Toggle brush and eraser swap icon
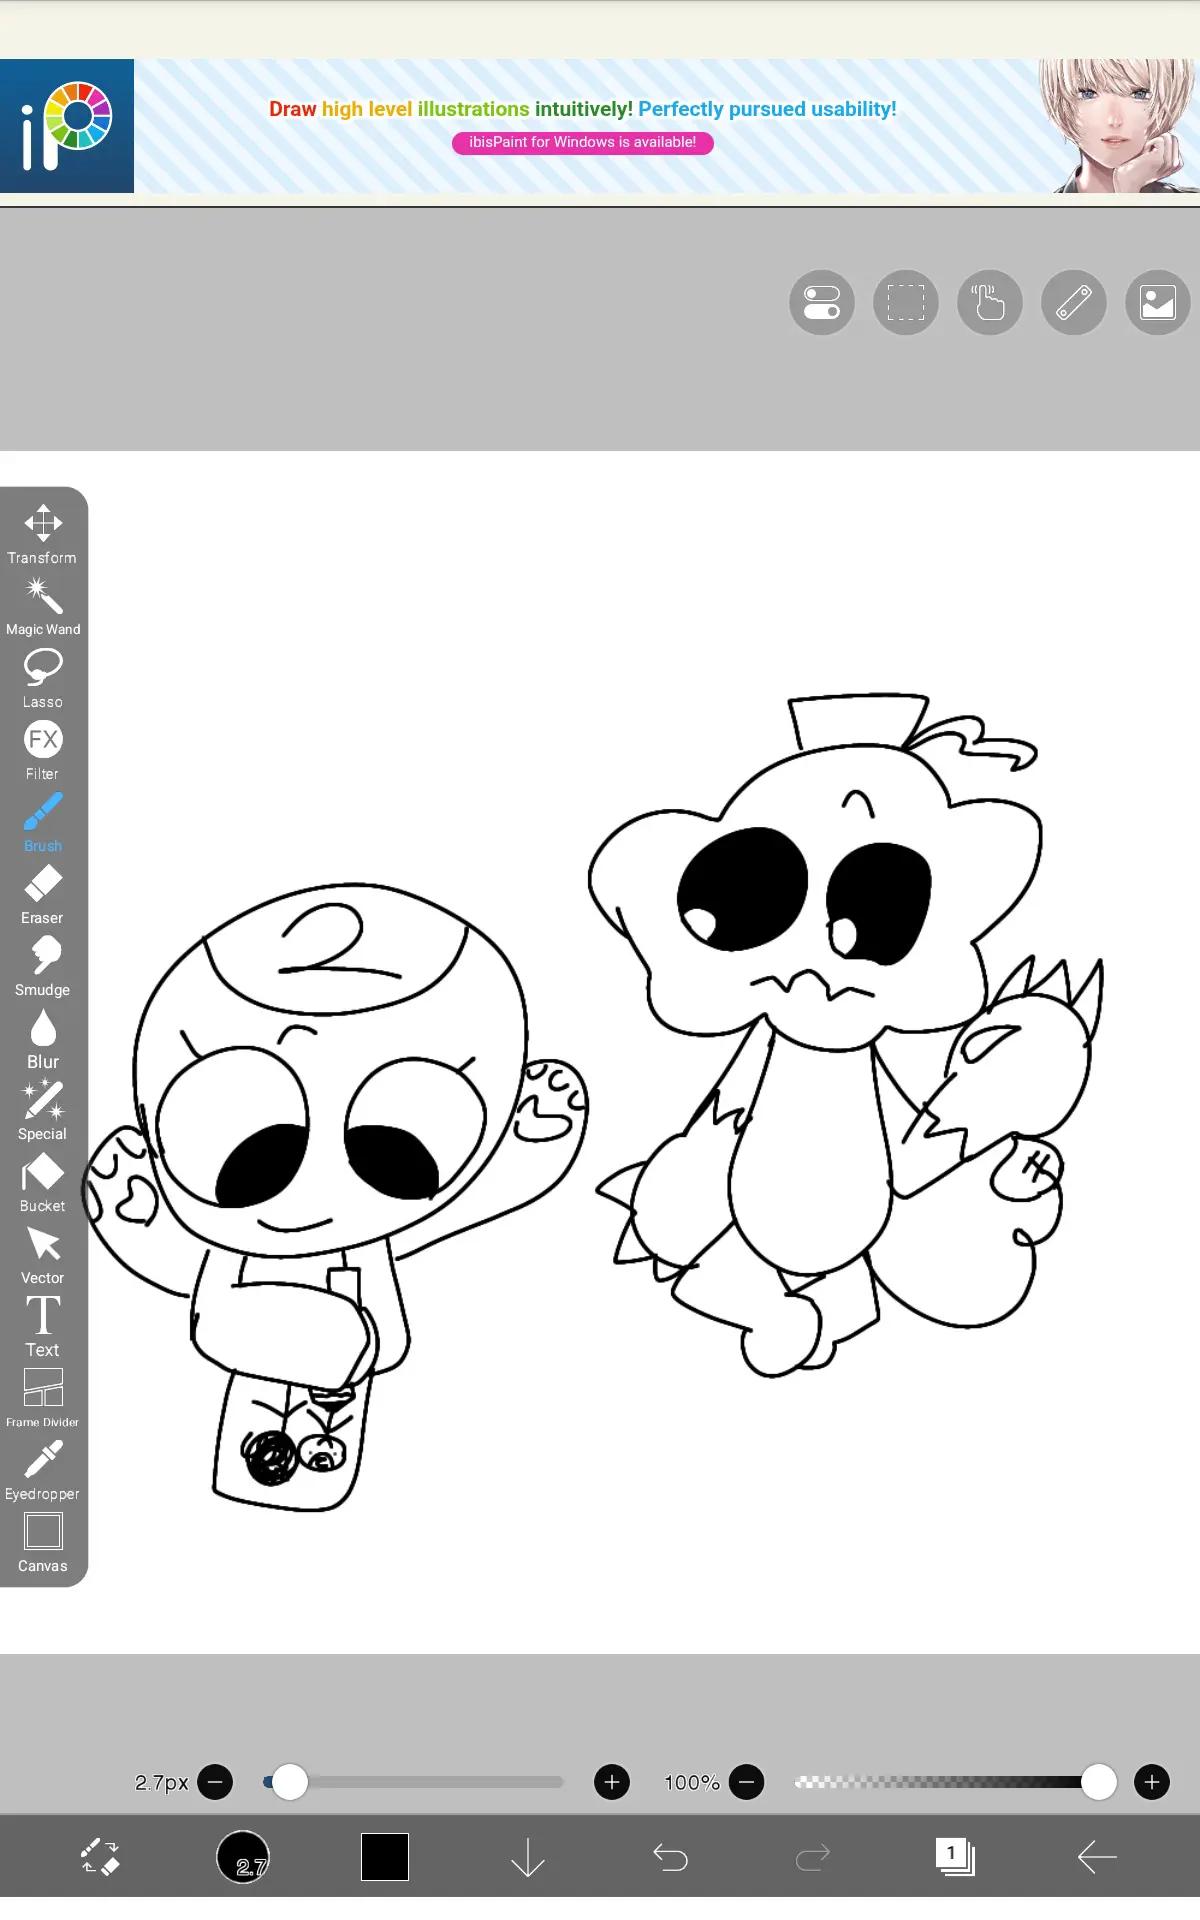Viewport: 1200px width, 1920px height. tap(100, 1857)
